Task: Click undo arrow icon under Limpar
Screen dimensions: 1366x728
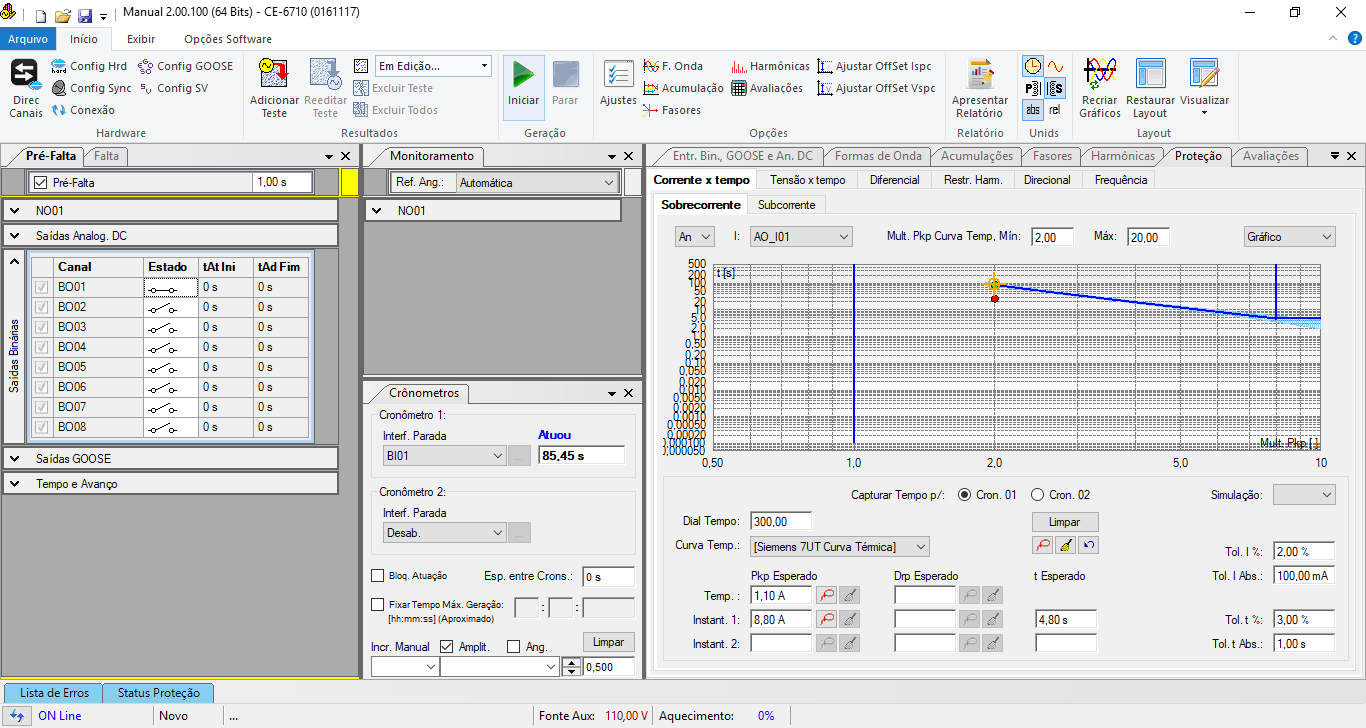Action: [x=1089, y=545]
